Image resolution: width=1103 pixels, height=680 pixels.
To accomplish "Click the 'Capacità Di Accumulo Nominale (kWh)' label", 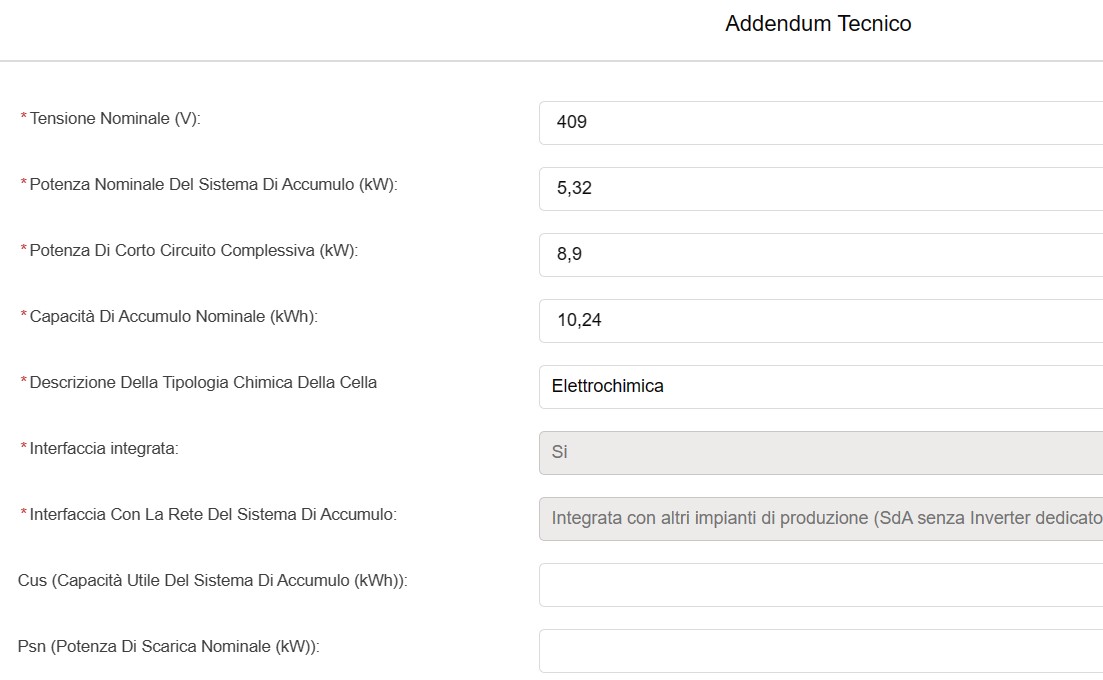I will (173, 316).
